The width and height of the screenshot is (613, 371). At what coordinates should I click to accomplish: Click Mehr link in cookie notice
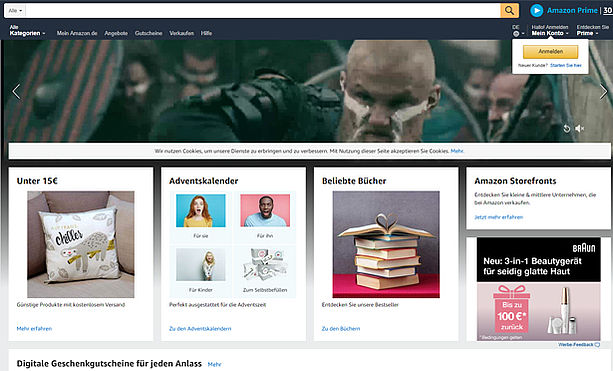[x=457, y=151]
